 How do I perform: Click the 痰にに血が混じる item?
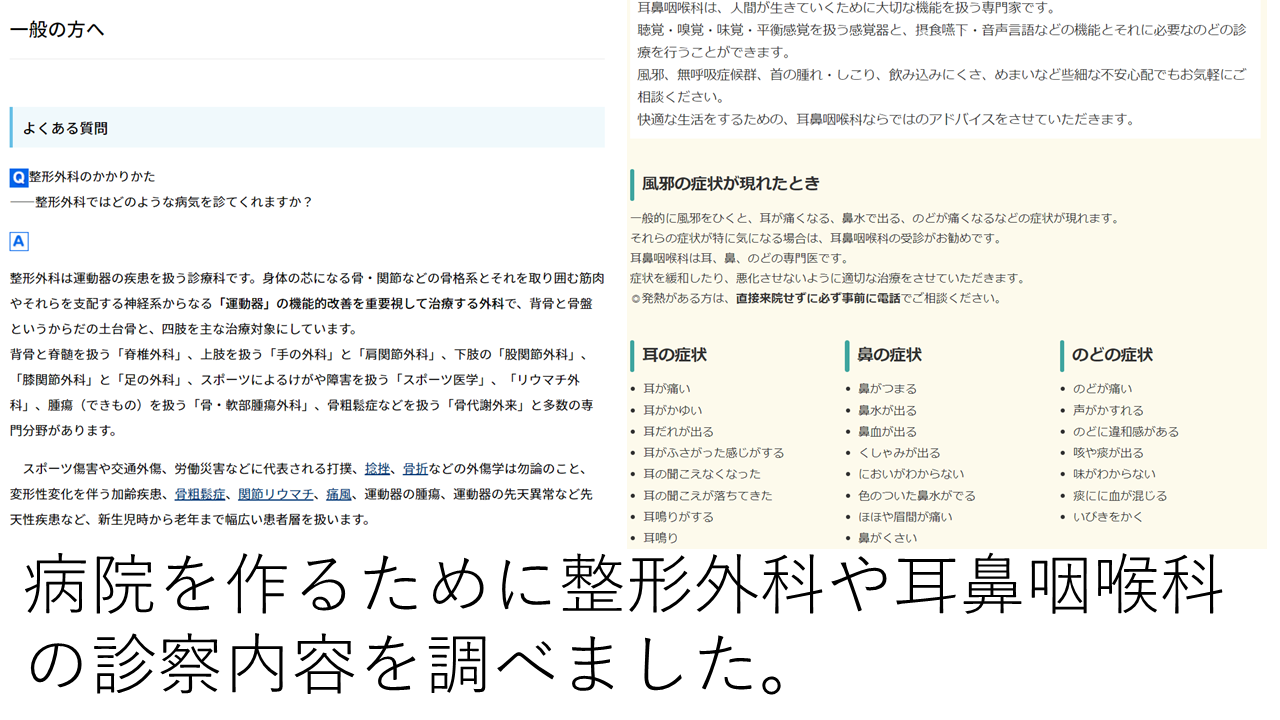tap(1120, 496)
